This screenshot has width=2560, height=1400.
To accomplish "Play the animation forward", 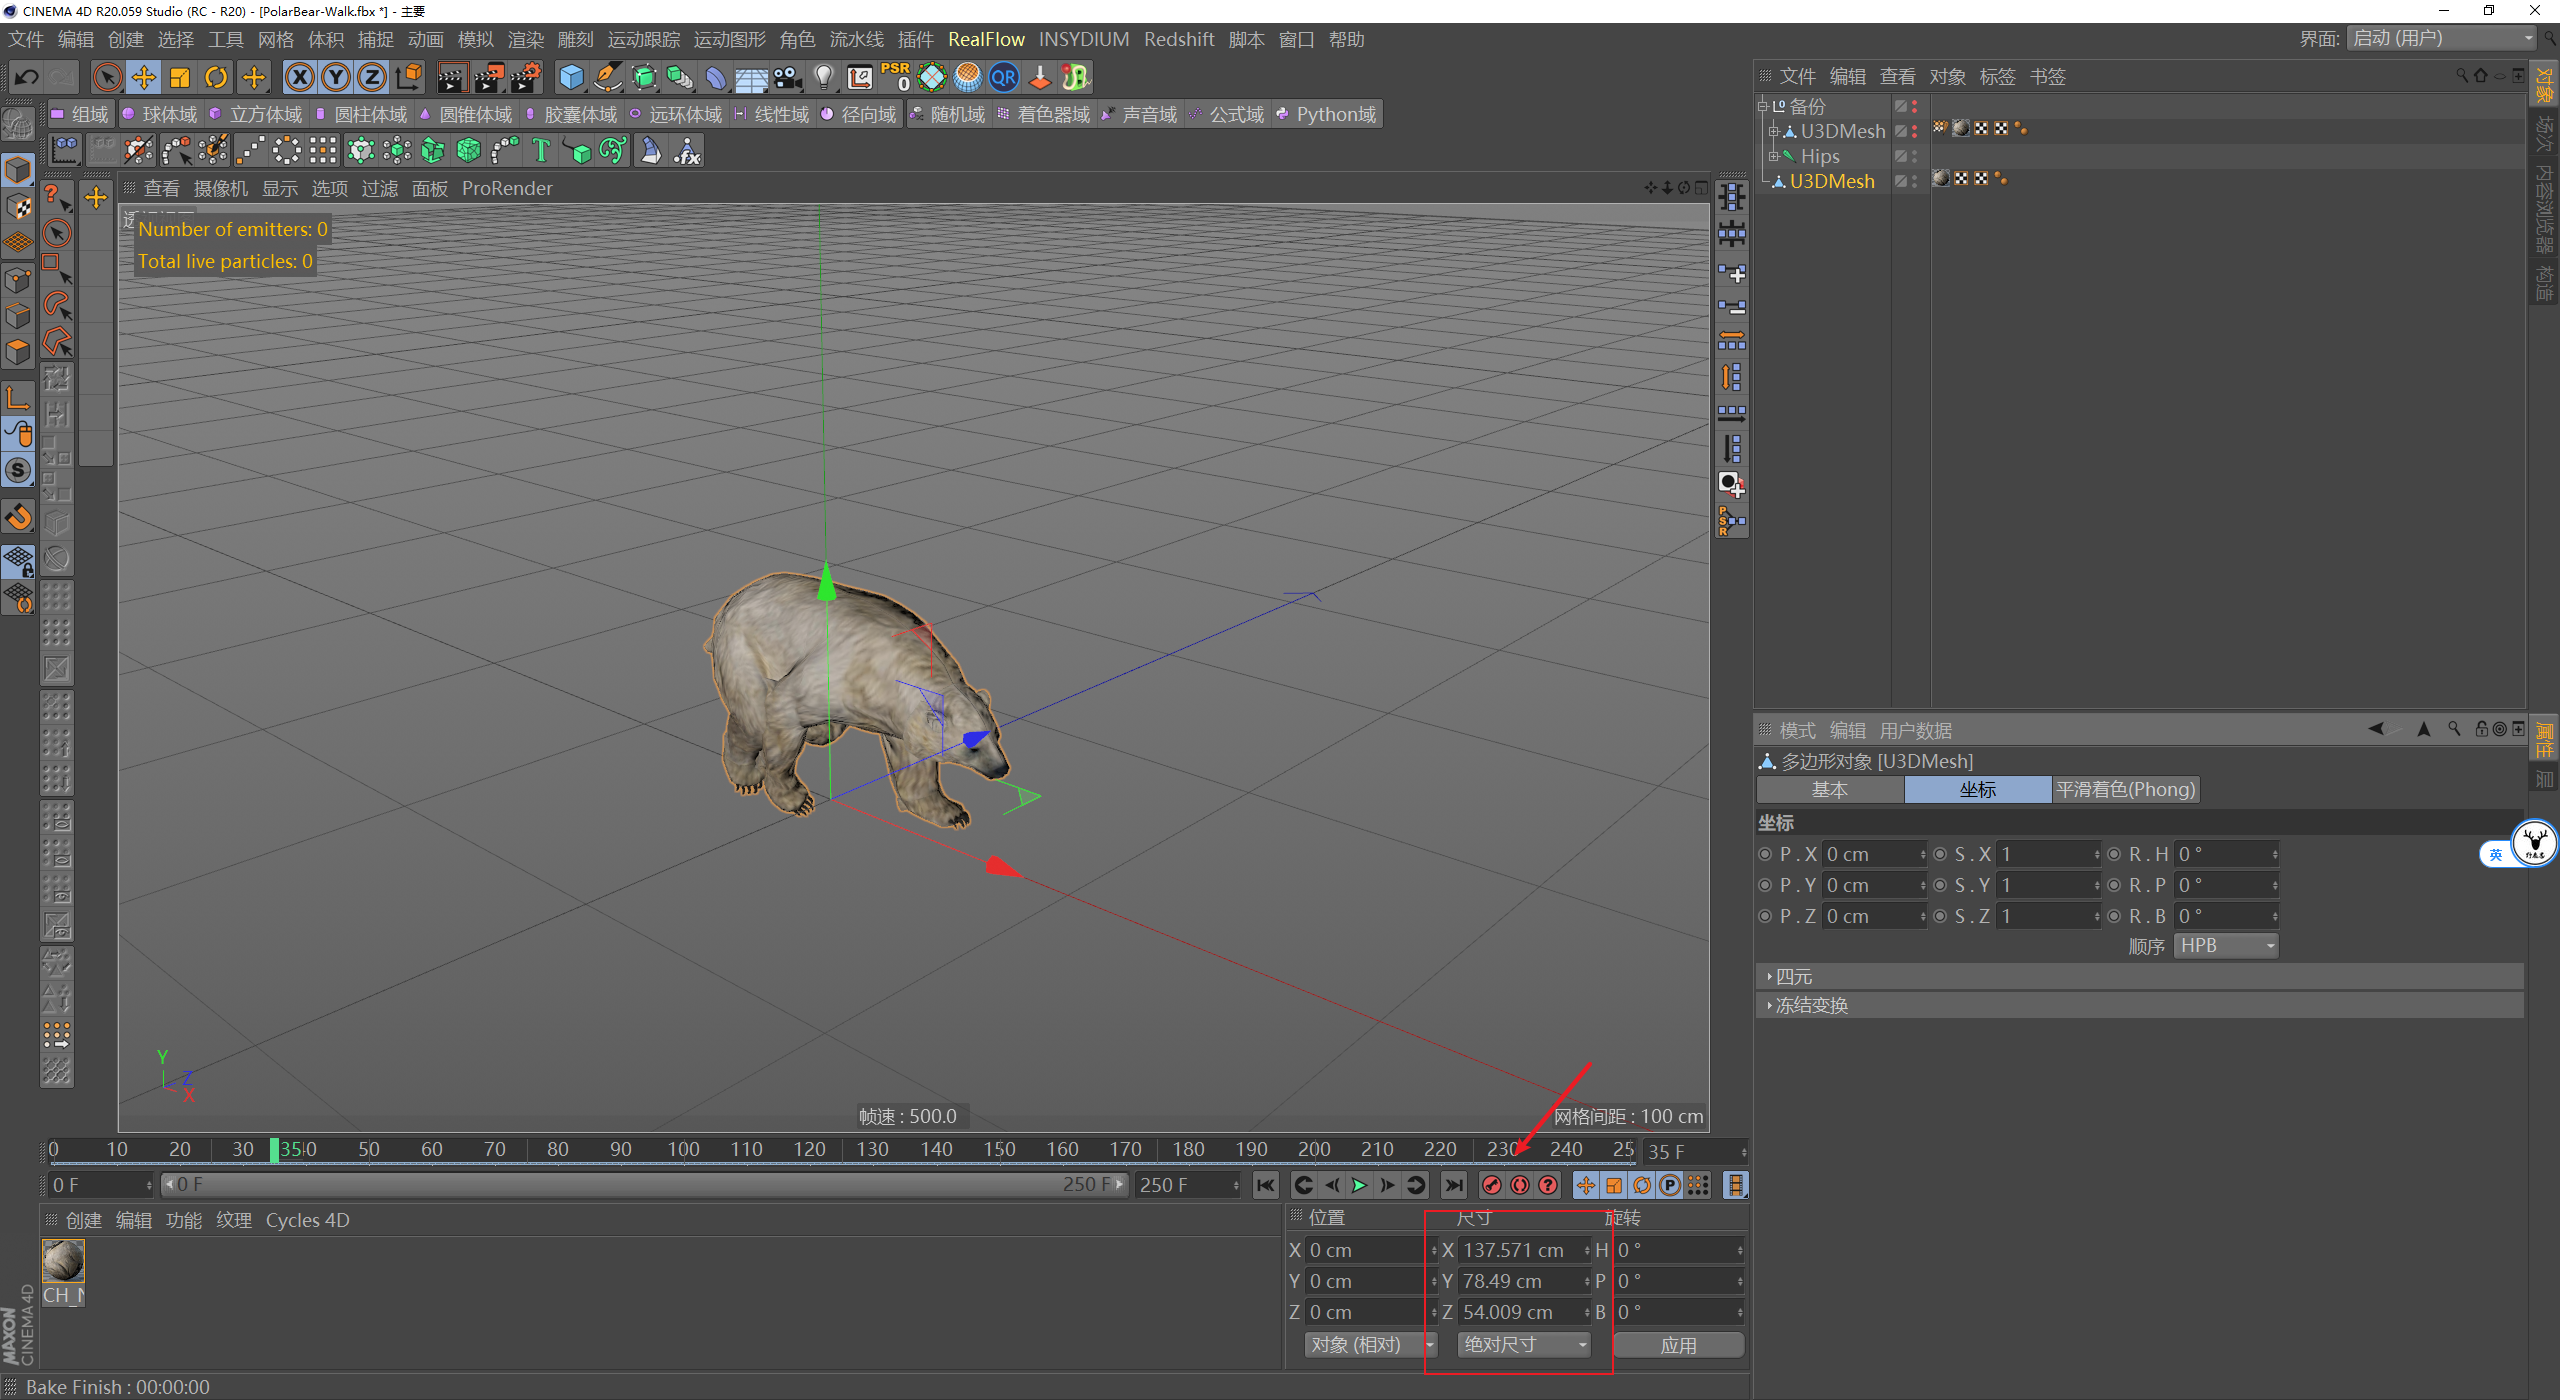I will (x=1359, y=1185).
